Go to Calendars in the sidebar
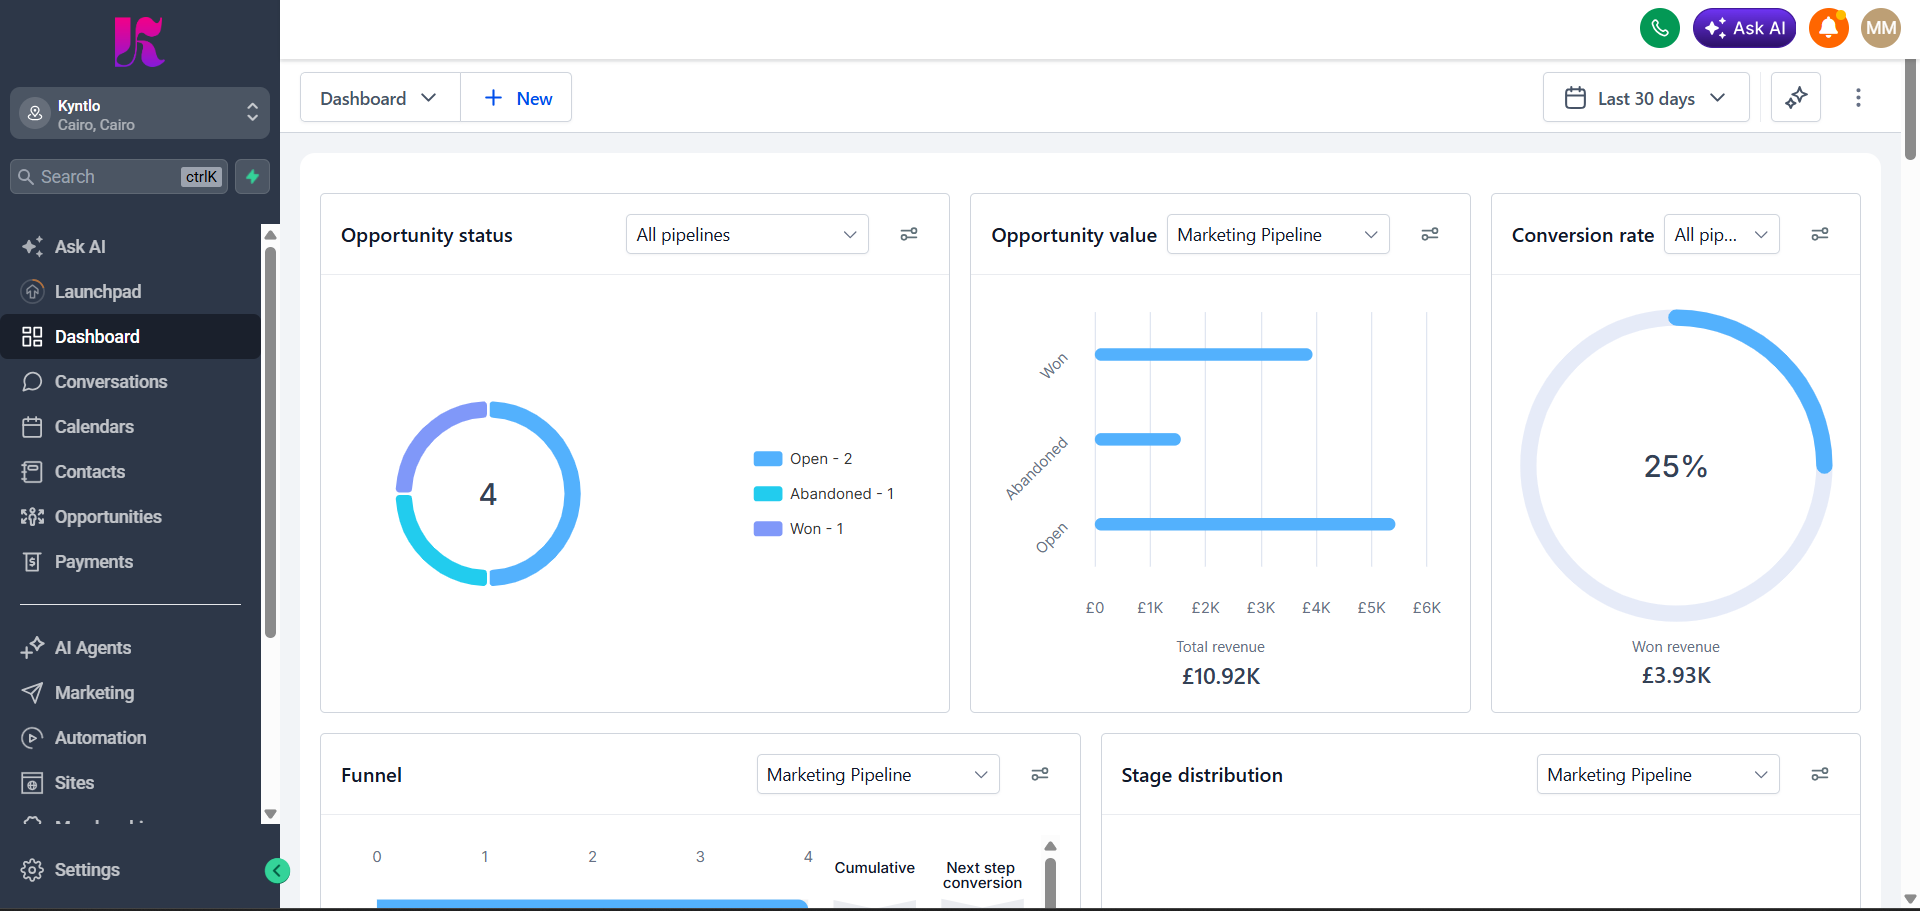1920x911 pixels. pyautogui.click(x=130, y=426)
